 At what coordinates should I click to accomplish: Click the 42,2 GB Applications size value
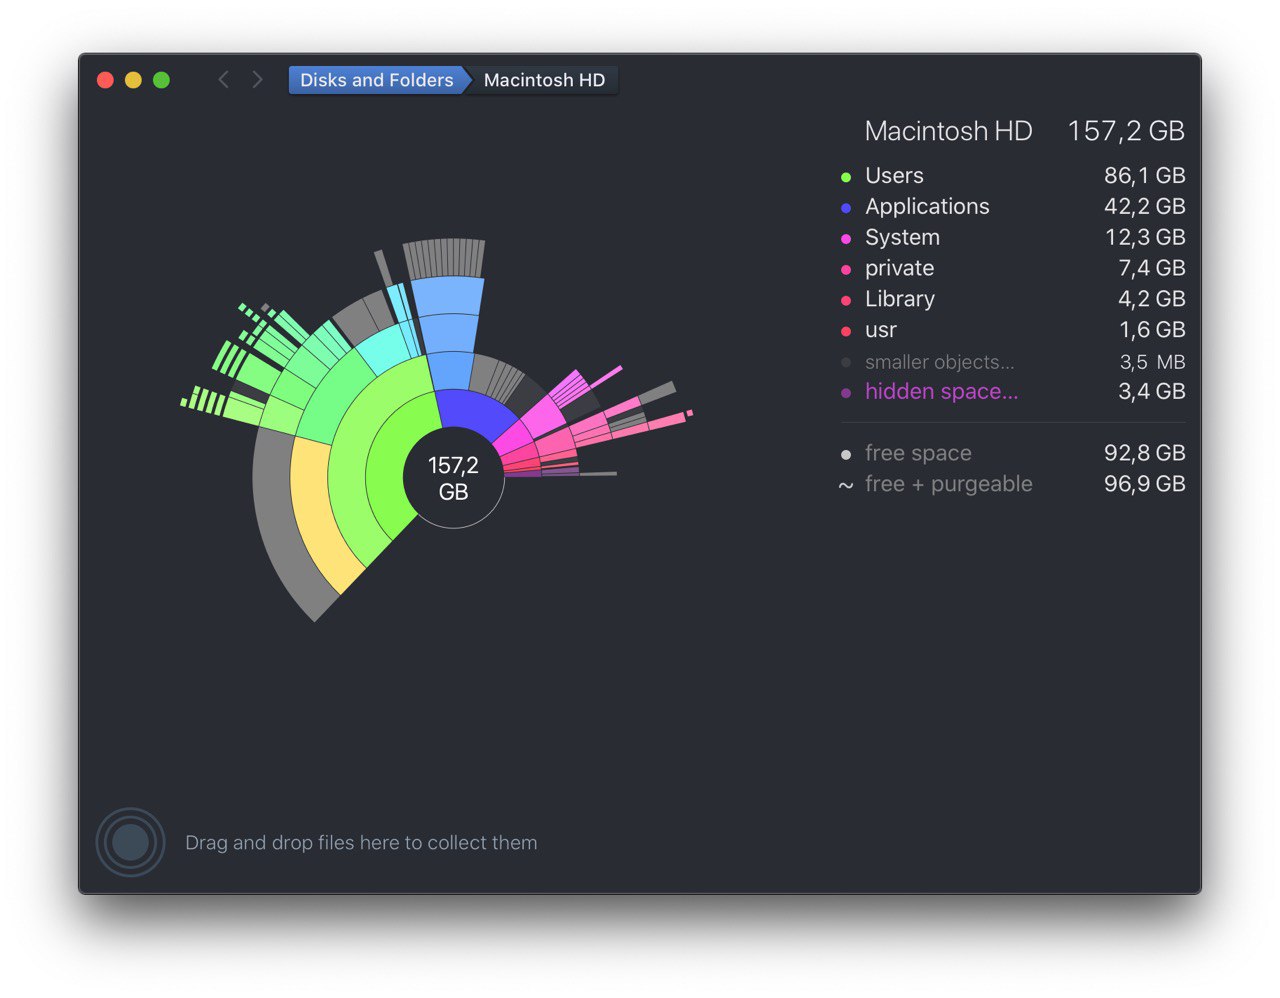(x=1144, y=207)
